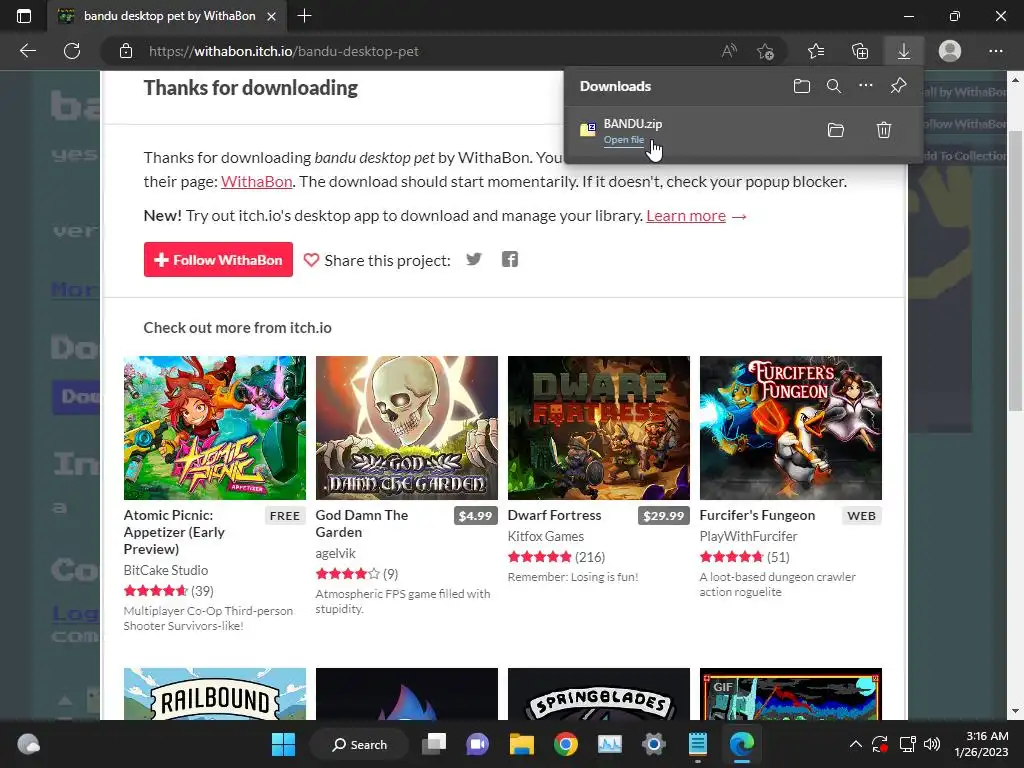
Task: Open the tab actions menu icon
Action: pos(24,16)
